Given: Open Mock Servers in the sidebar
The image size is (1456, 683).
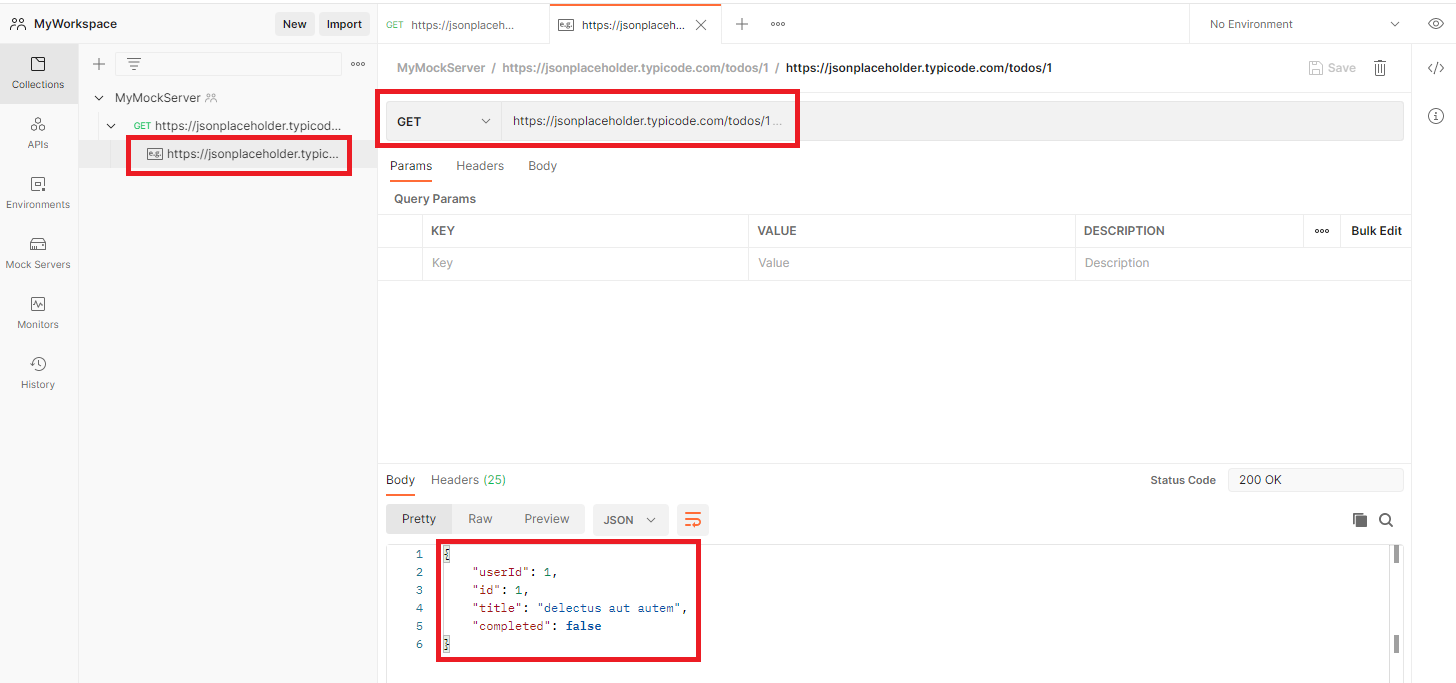Looking at the screenshot, I should [x=38, y=253].
